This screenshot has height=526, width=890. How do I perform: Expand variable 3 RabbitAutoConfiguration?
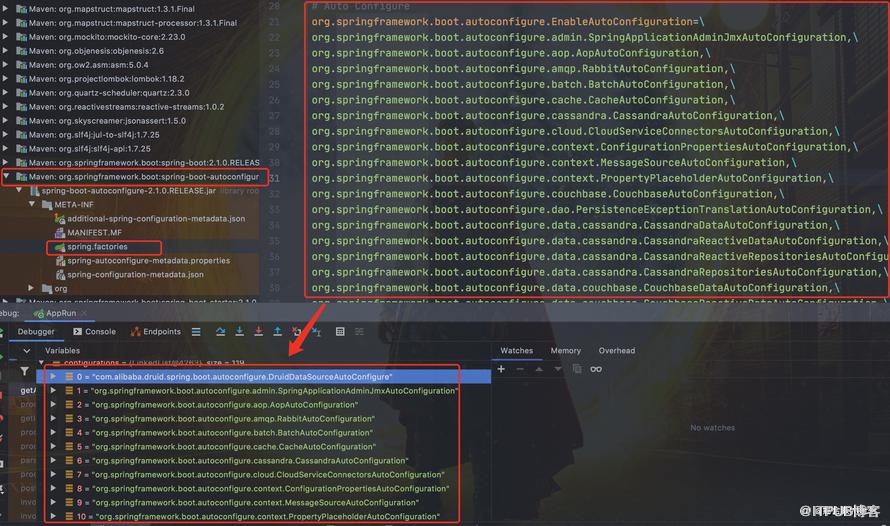(53, 419)
